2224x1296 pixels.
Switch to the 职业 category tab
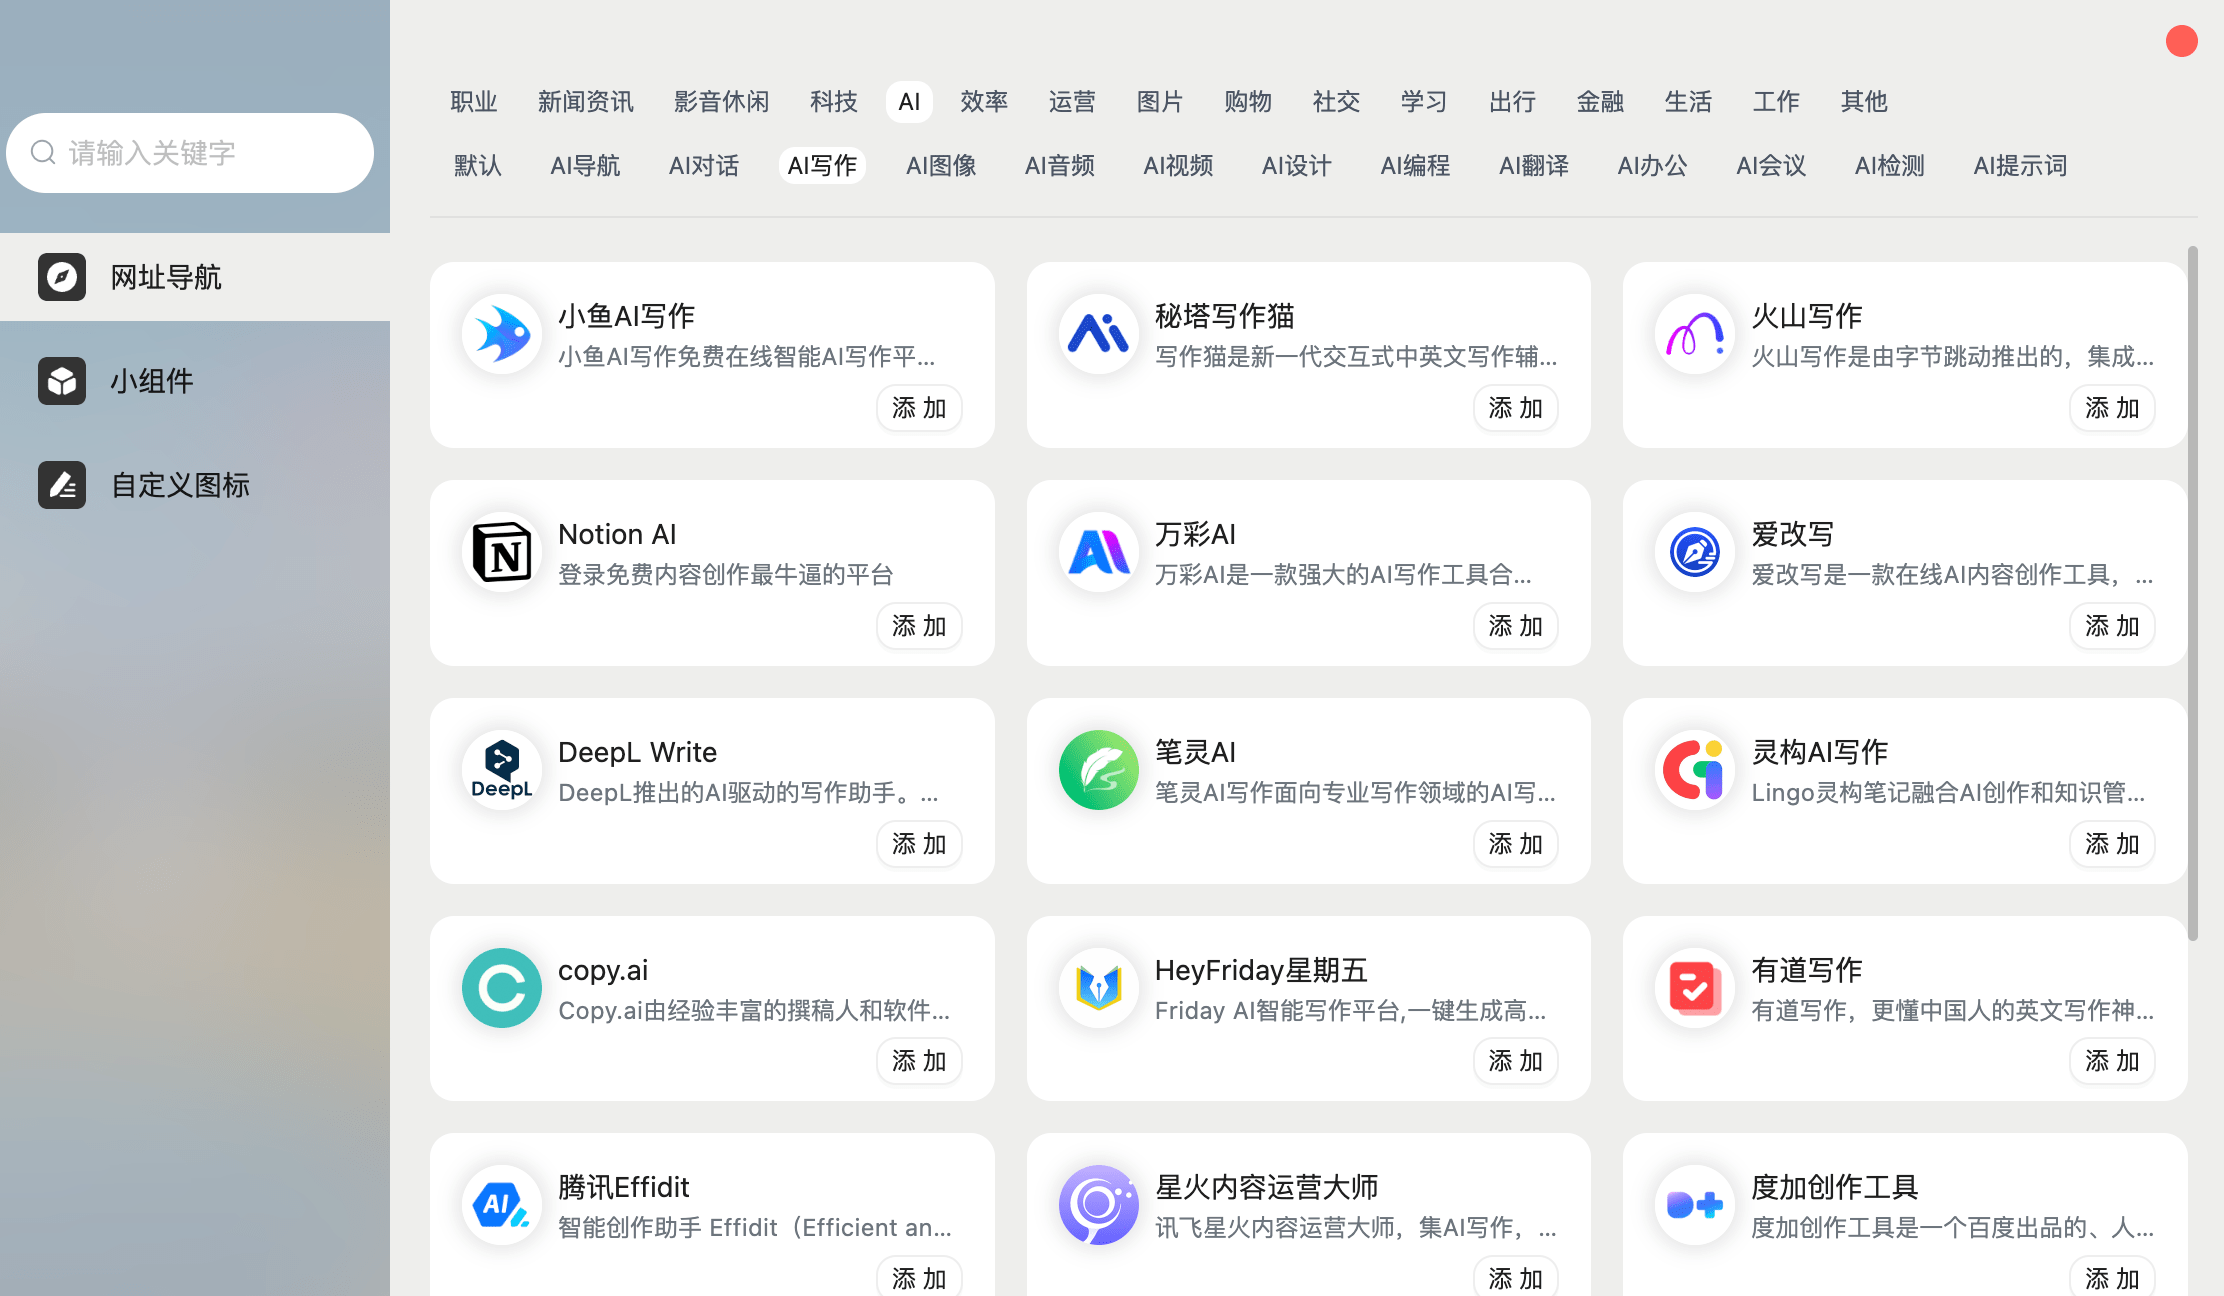474,102
